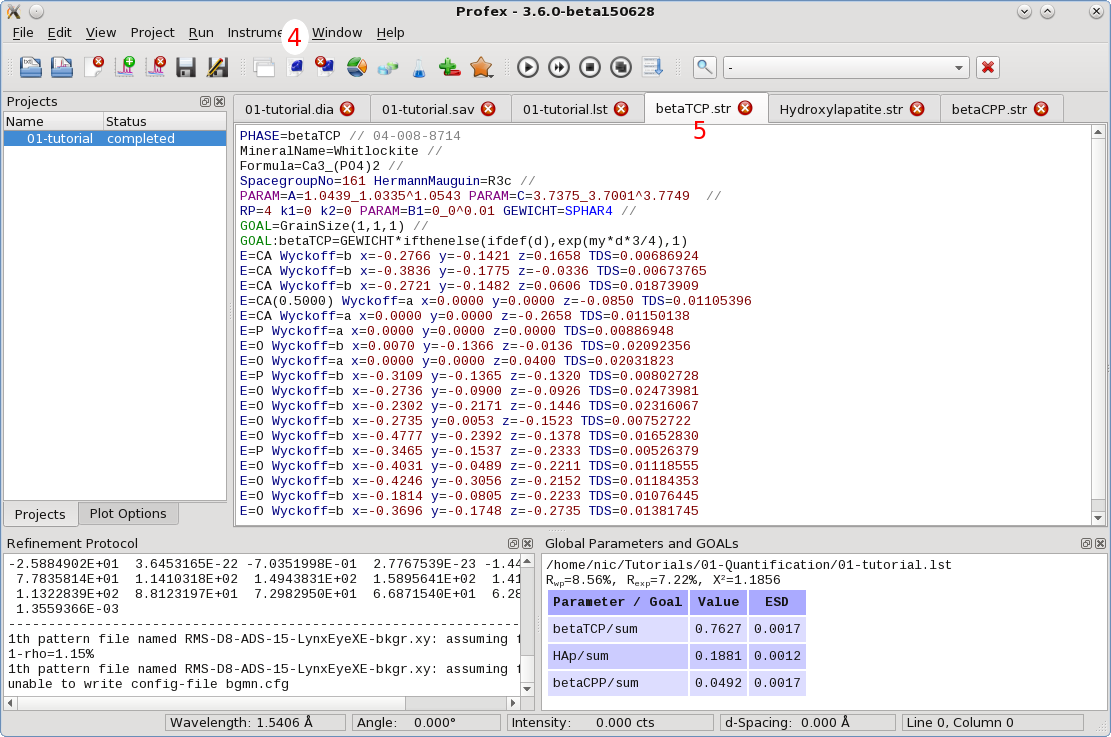Close the 01-tutorial.dia tab
1111x737 pixels.
(347, 108)
